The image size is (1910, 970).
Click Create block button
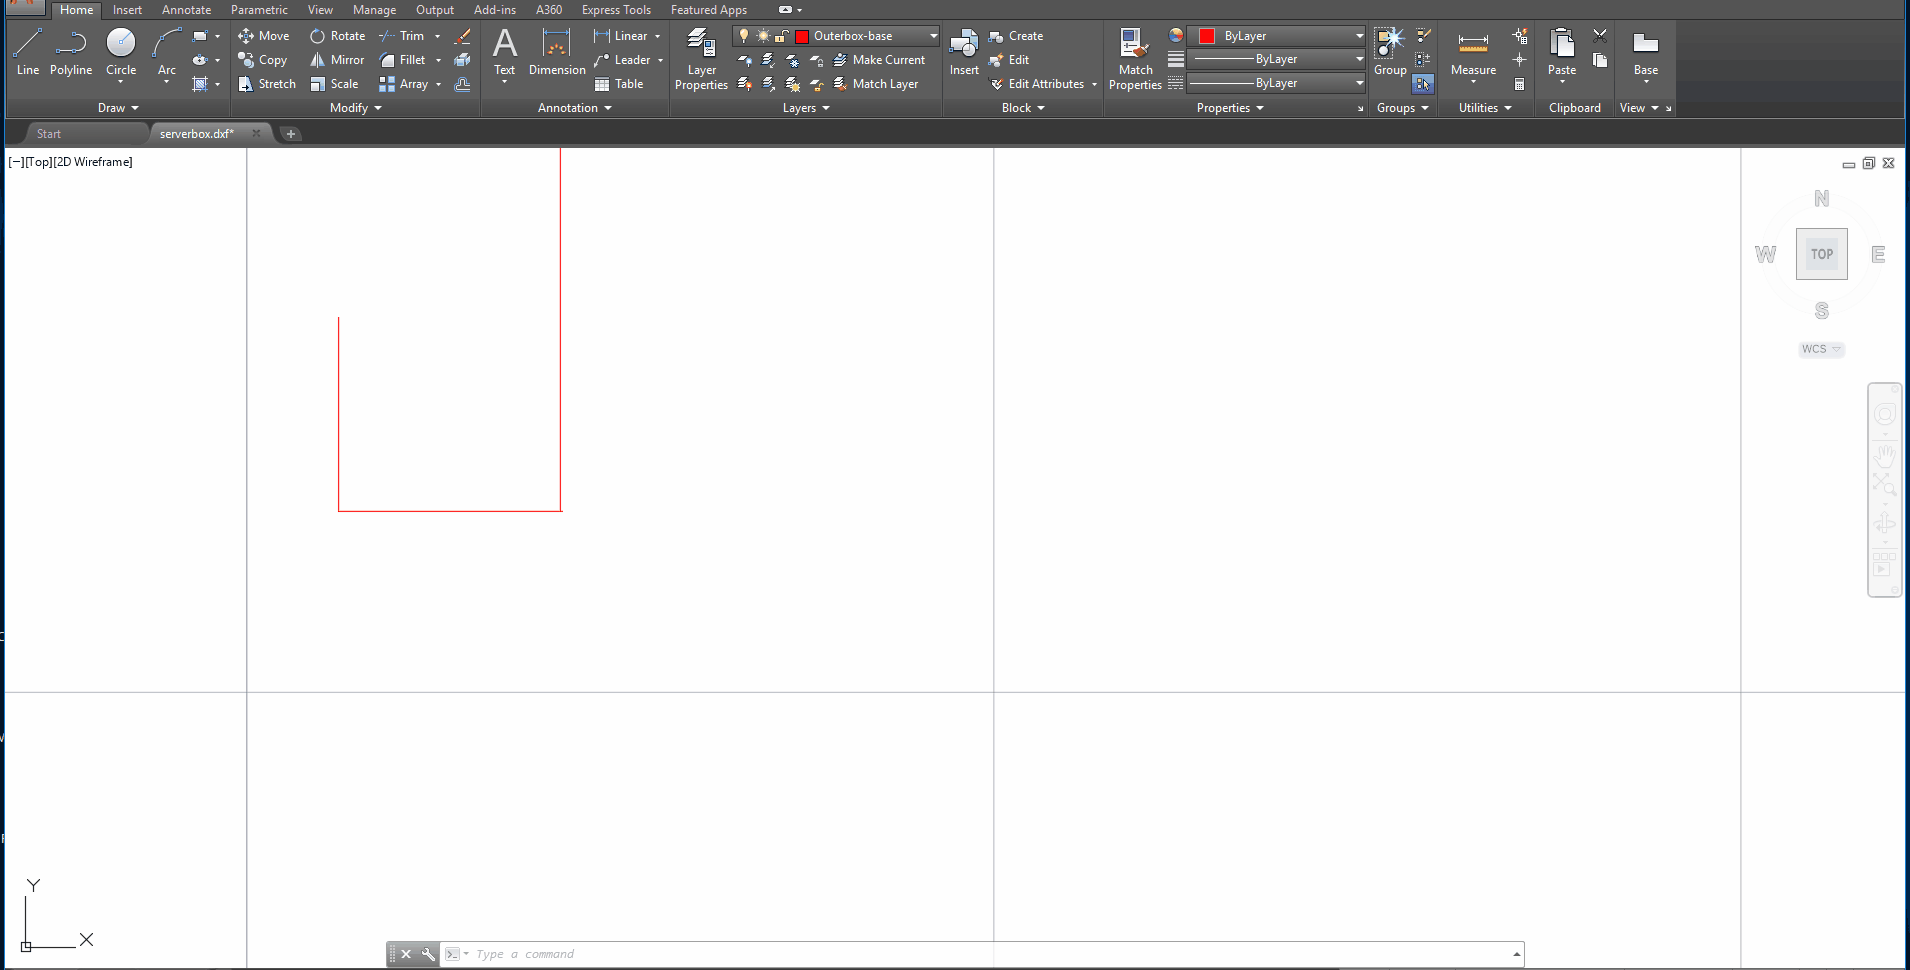[1015, 36]
